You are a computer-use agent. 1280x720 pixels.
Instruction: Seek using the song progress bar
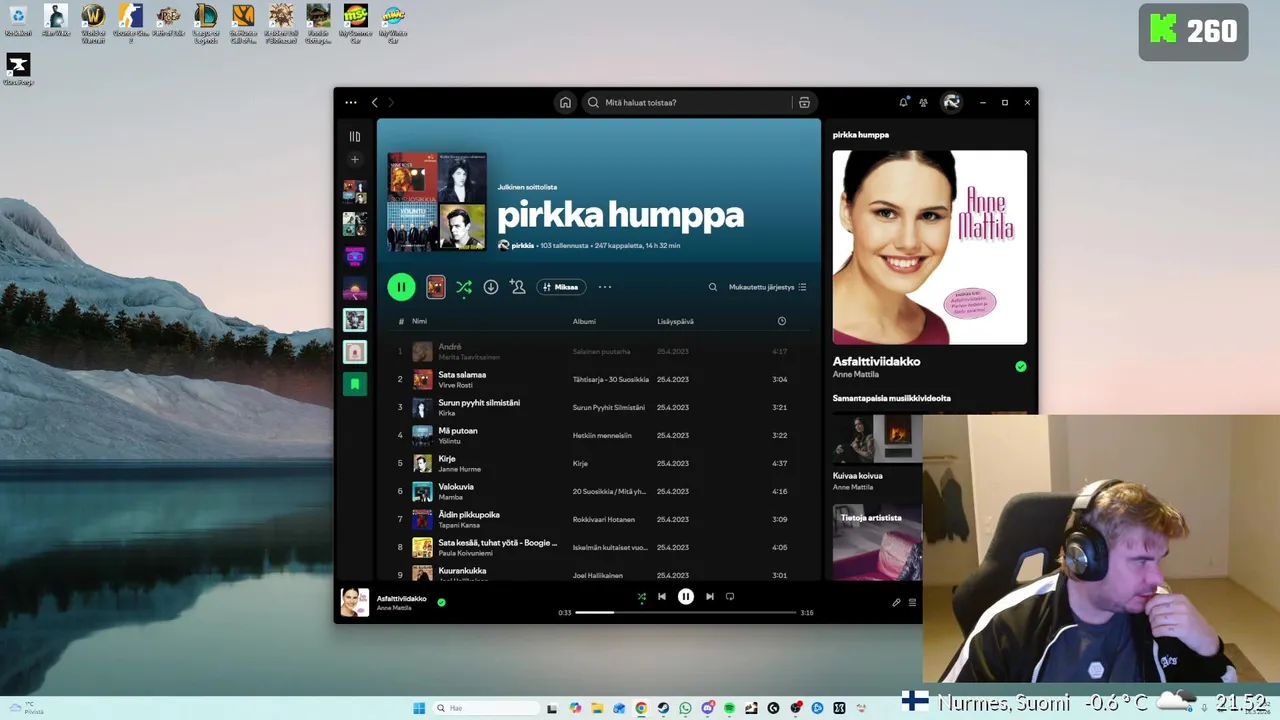(x=686, y=612)
